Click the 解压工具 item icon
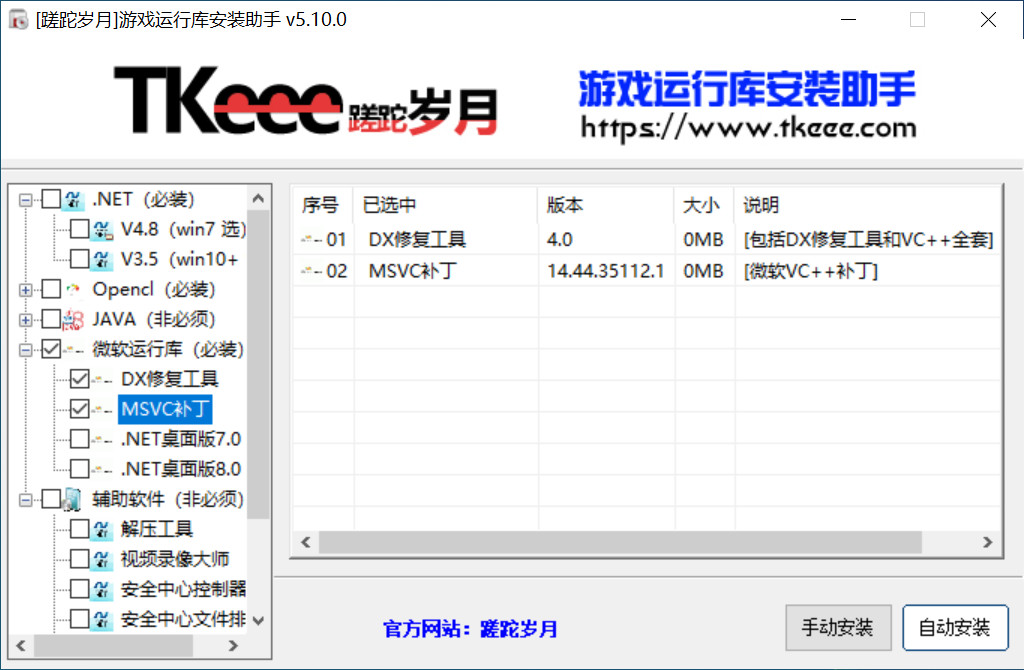 coord(103,529)
